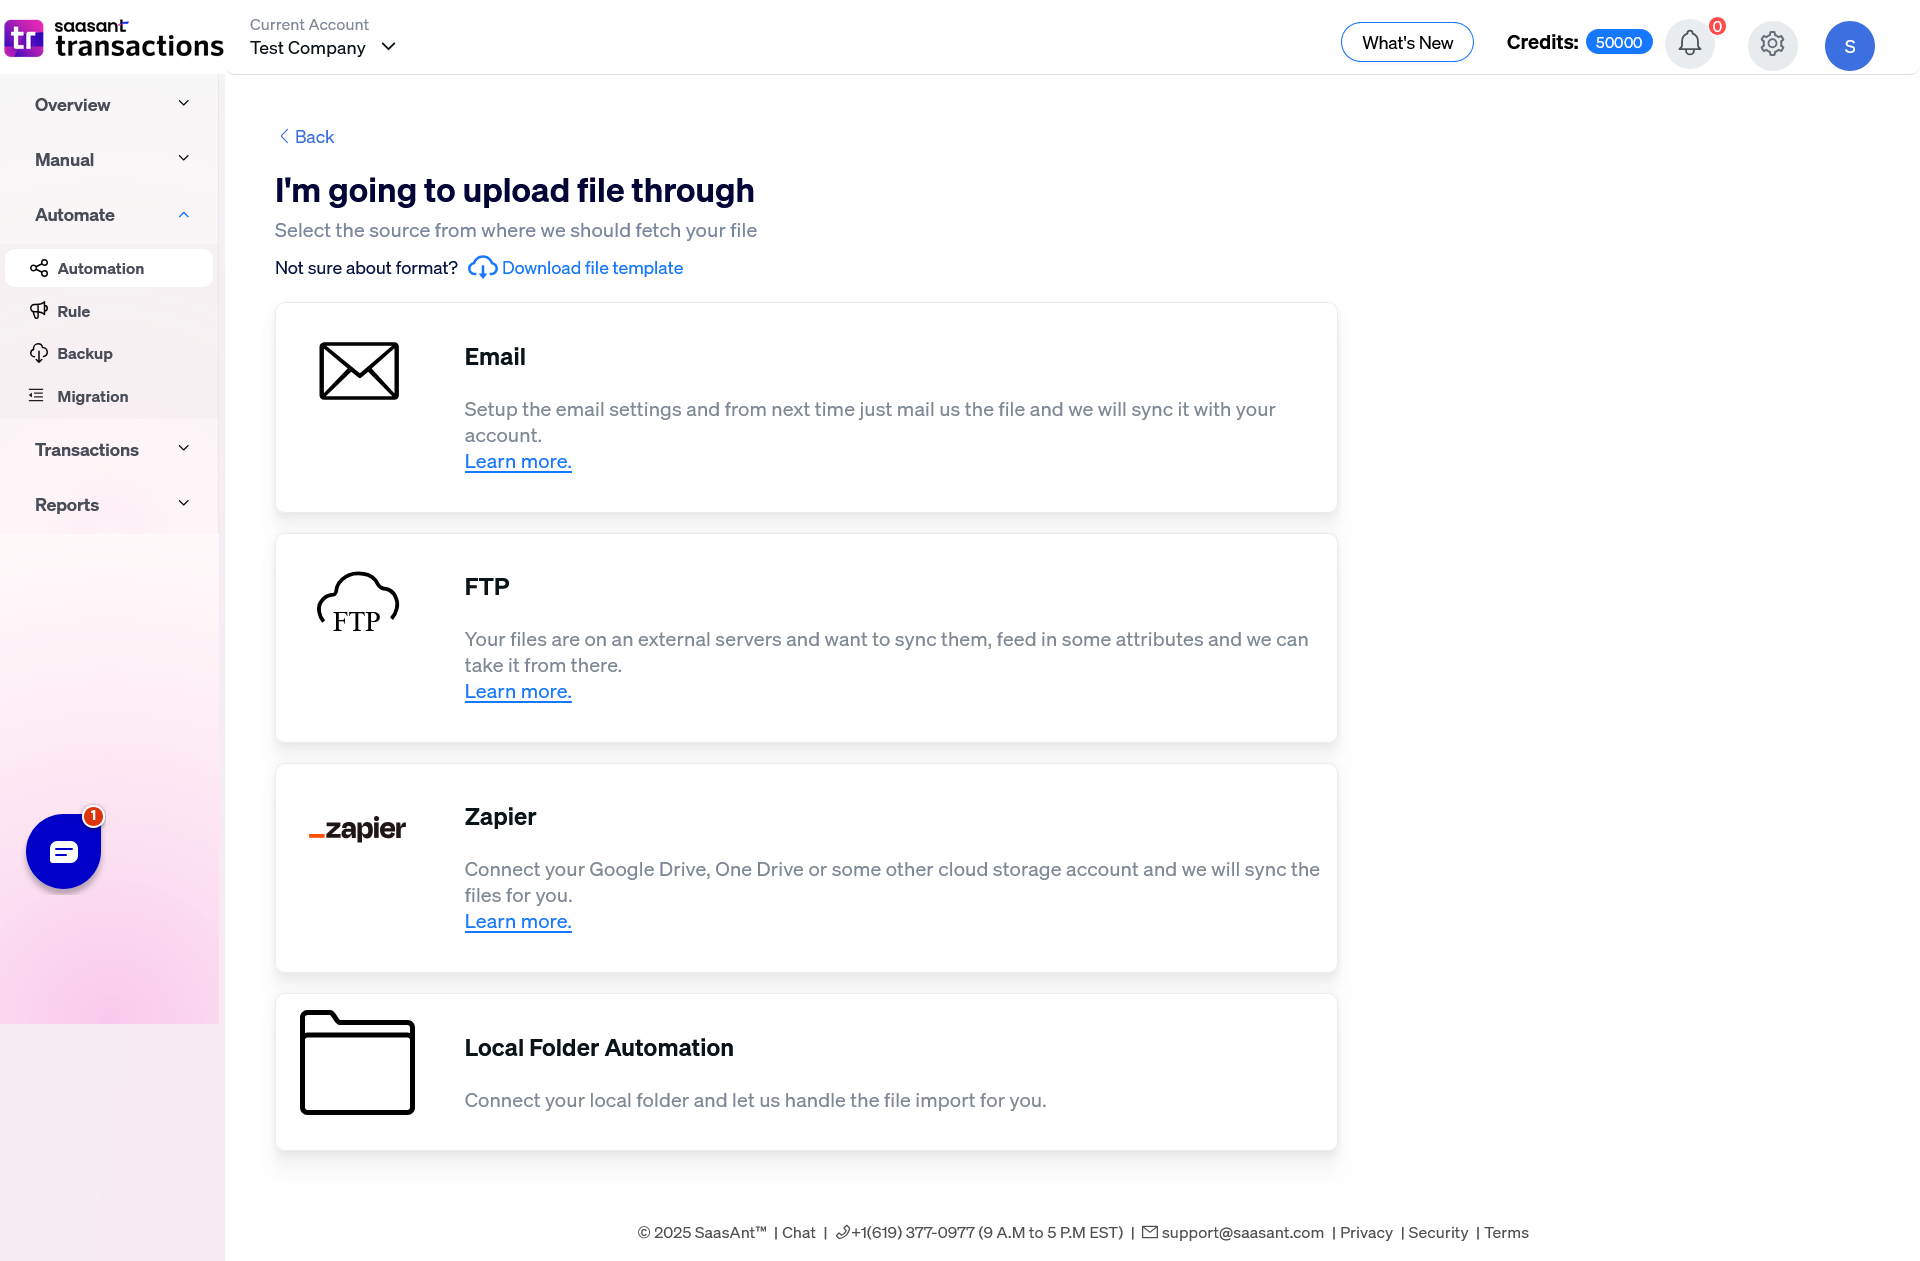Click the Zapier logo icon
1920x1261 pixels.
pyautogui.click(x=358, y=829)
